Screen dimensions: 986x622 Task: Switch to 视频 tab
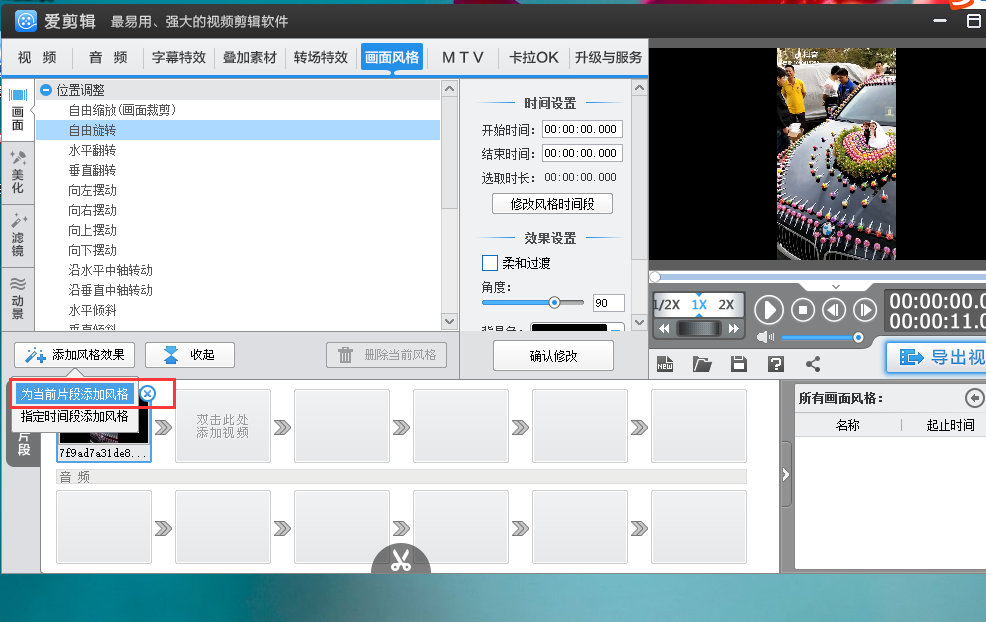pos(37,57)
